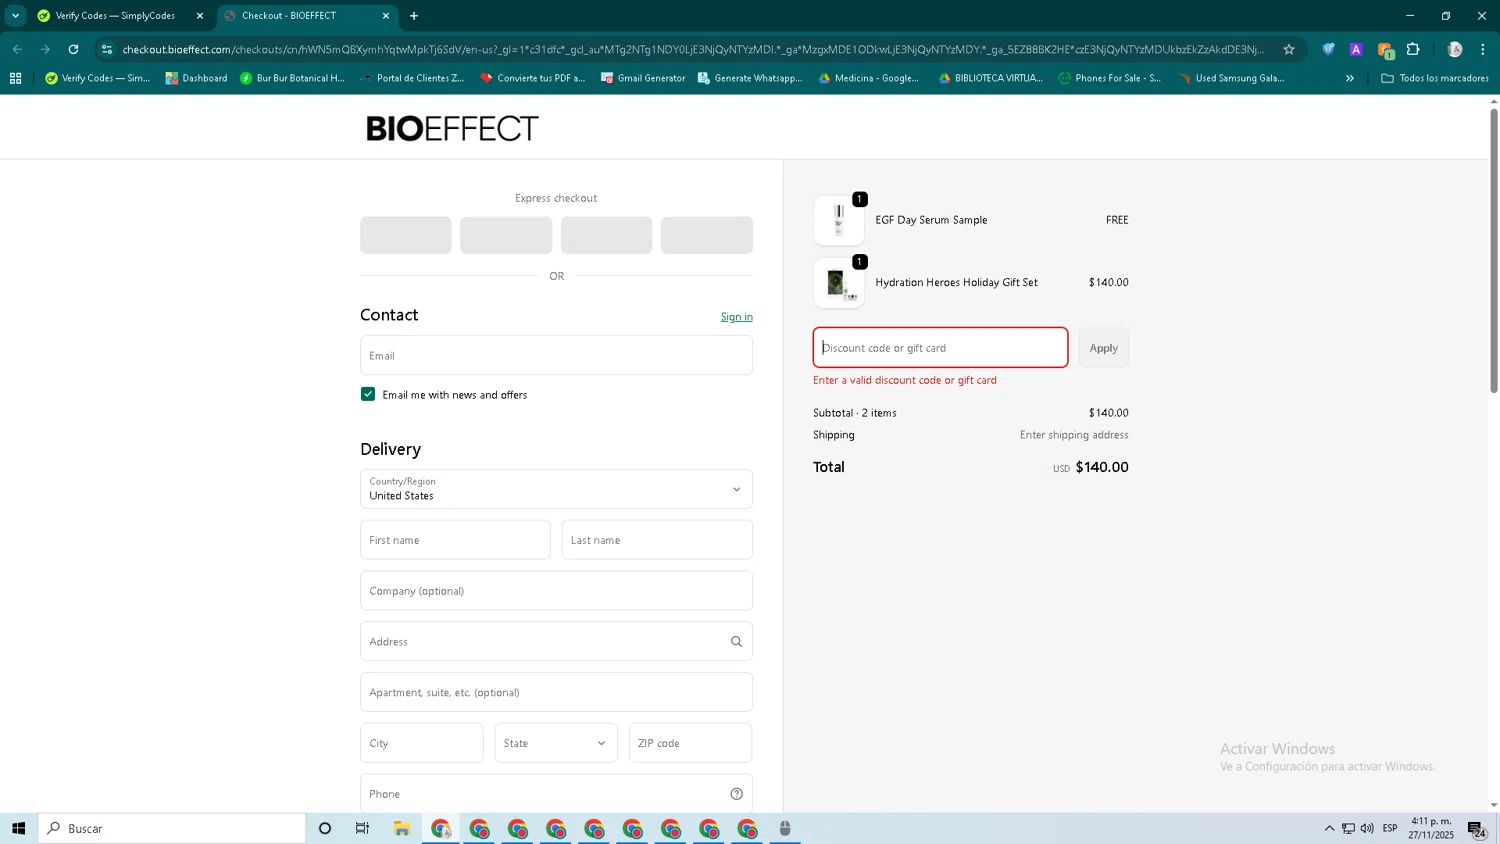Image resolution: width=1500 pixels, height=844 pixels.
Task: Open Task View in taskbar
Action: 362,828
